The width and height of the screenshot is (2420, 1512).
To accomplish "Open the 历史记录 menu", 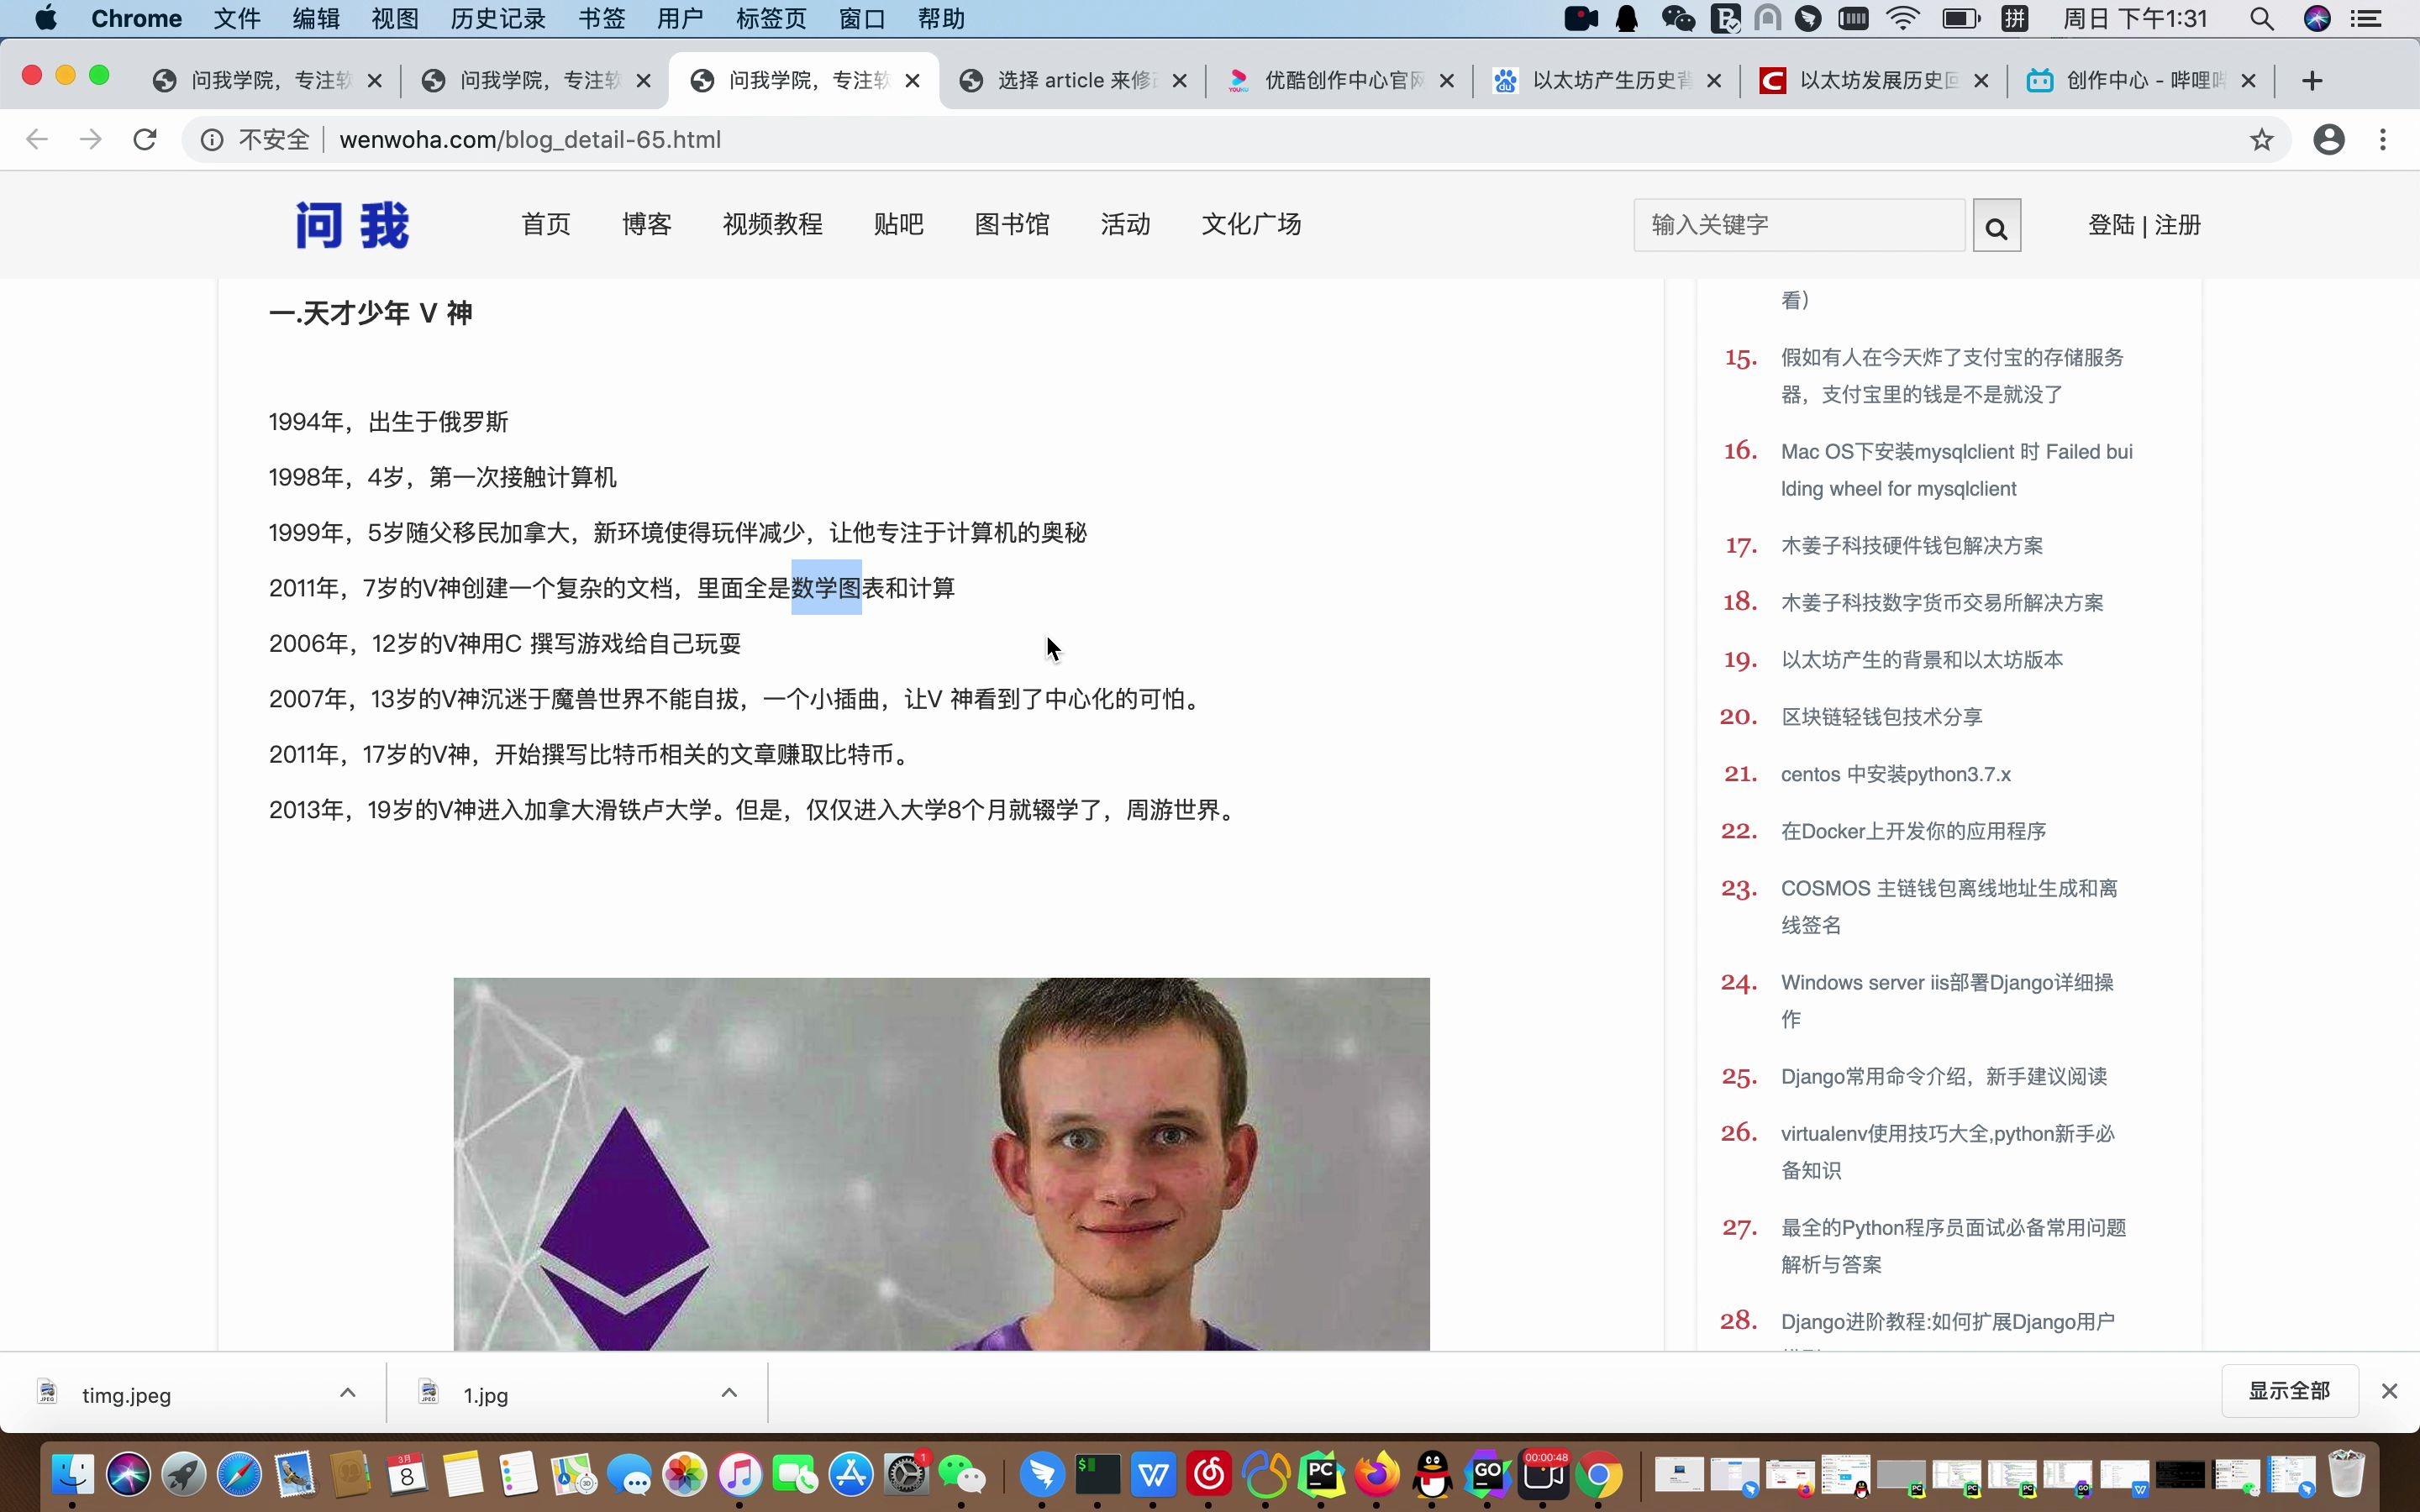I will pos(498,19).
